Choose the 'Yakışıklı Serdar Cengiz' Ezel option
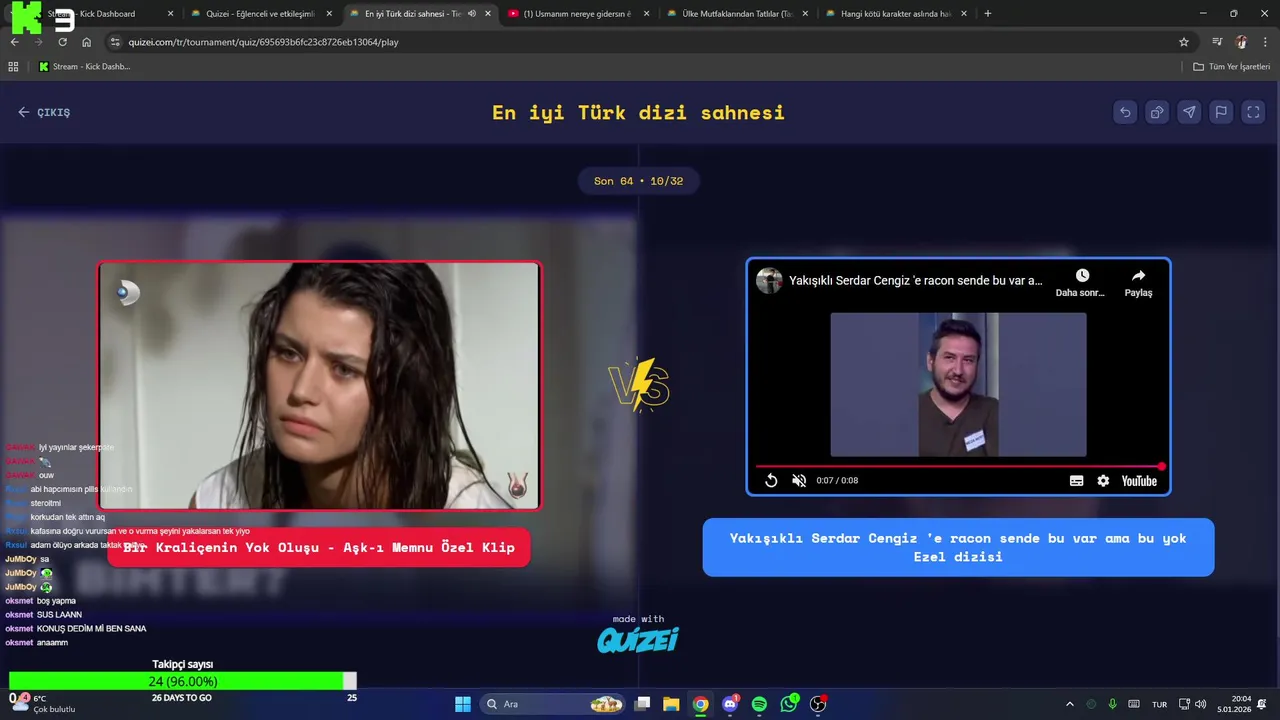1280x720 pixels. (958, 547)
